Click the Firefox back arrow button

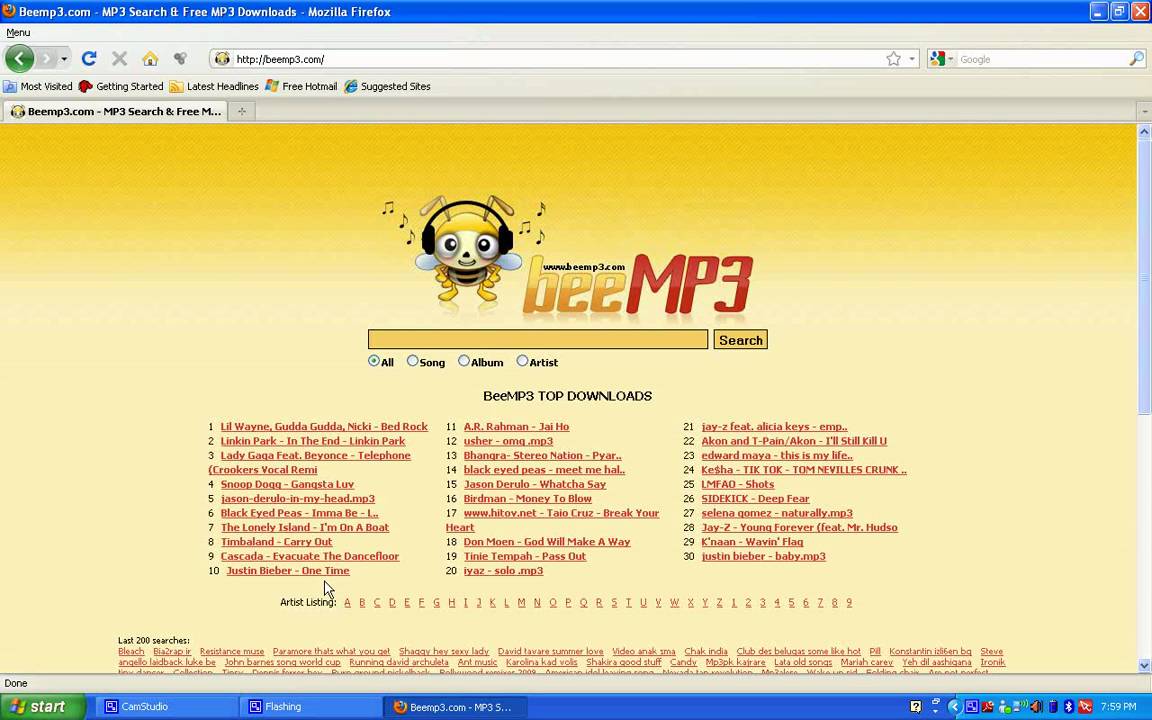(20, 59)
